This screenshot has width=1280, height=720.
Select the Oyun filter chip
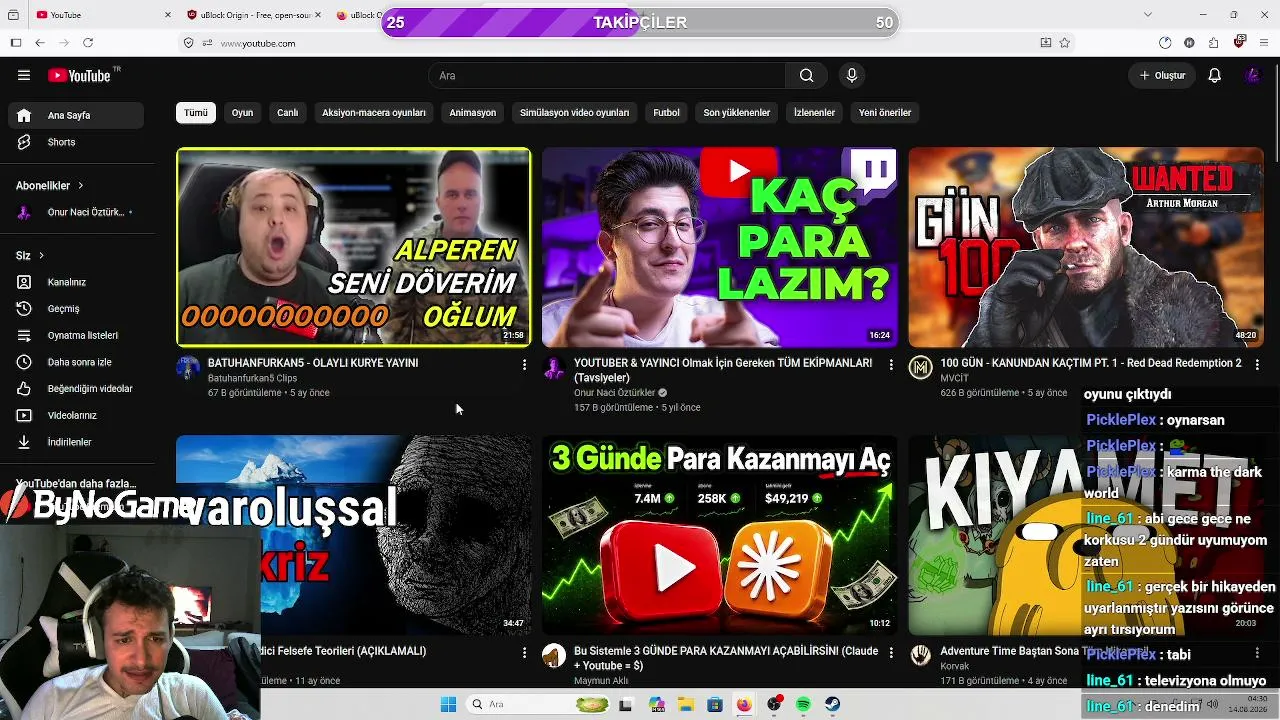pyautogui.click(x=243, y=113)
